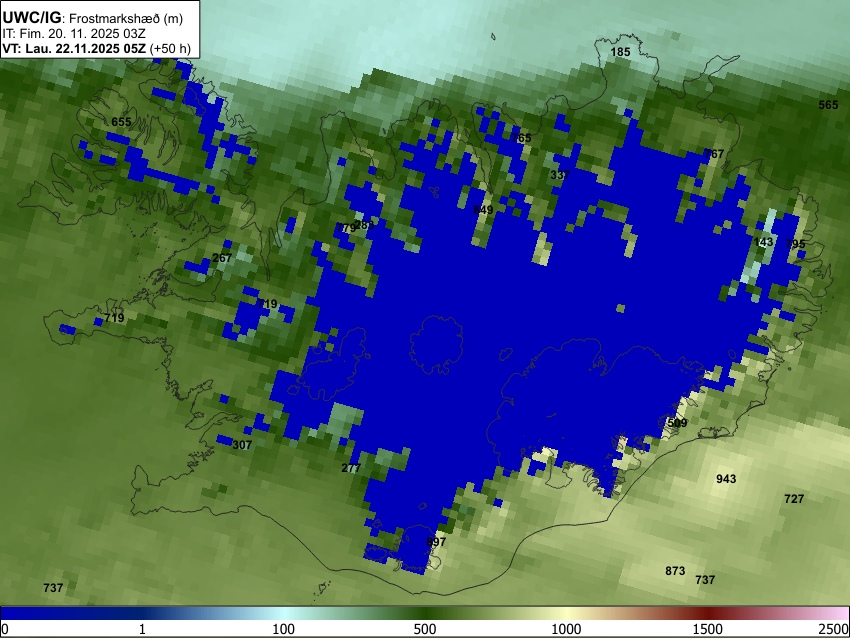This screenshot has height=638, width=850.
Task: Click the 500 tick label on the color scale
Action: coord(424,629)
